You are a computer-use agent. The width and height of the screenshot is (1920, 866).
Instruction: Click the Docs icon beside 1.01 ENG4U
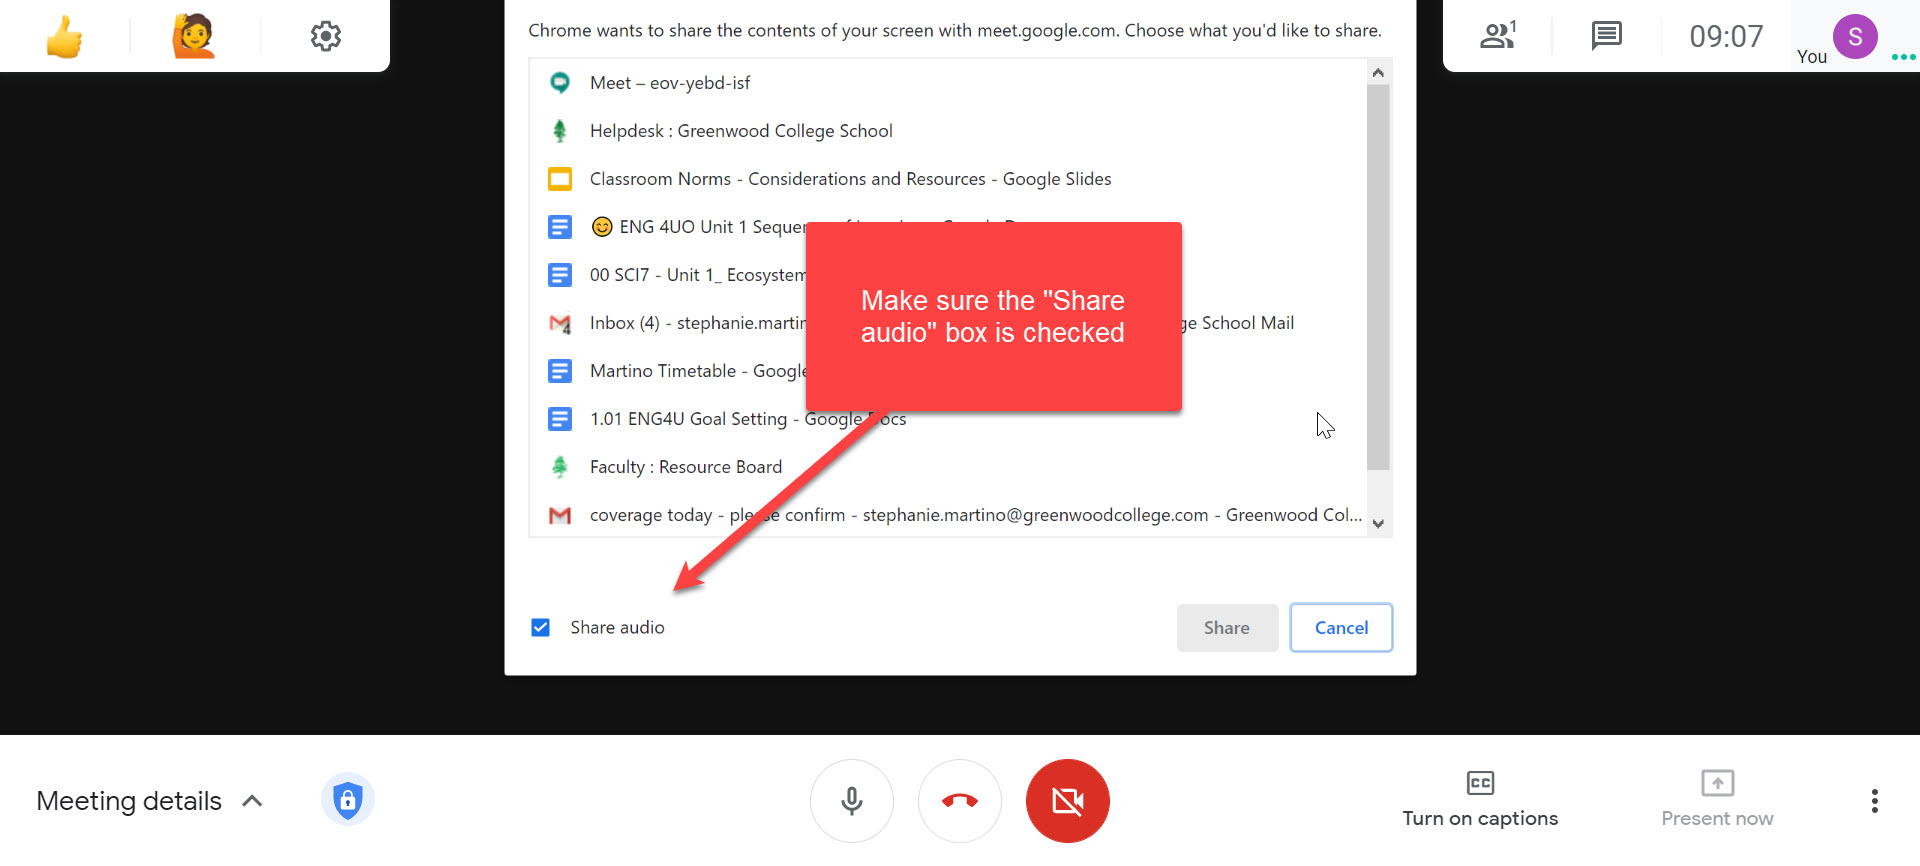pyautogui.click(x=560, y=419)
